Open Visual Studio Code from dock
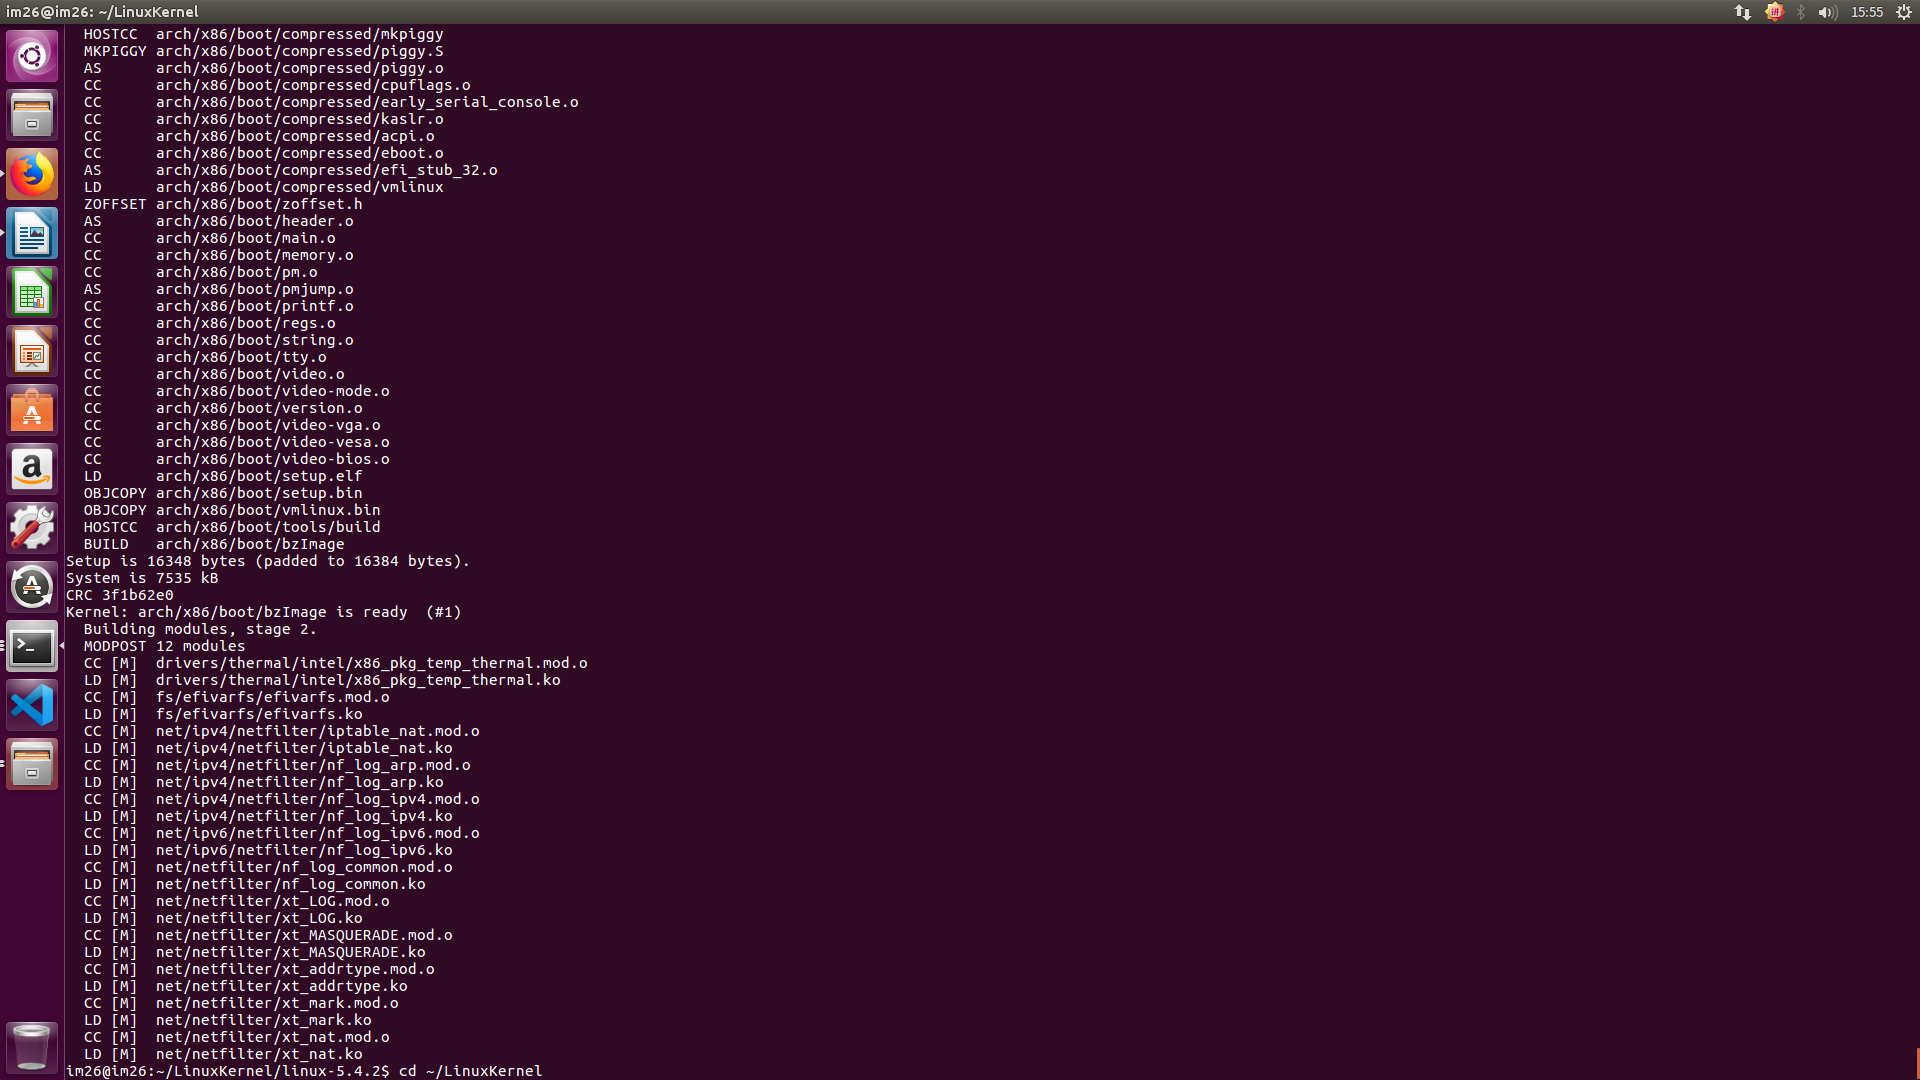The width and height of the screenshot is (1920, 1080). (32, 706)
